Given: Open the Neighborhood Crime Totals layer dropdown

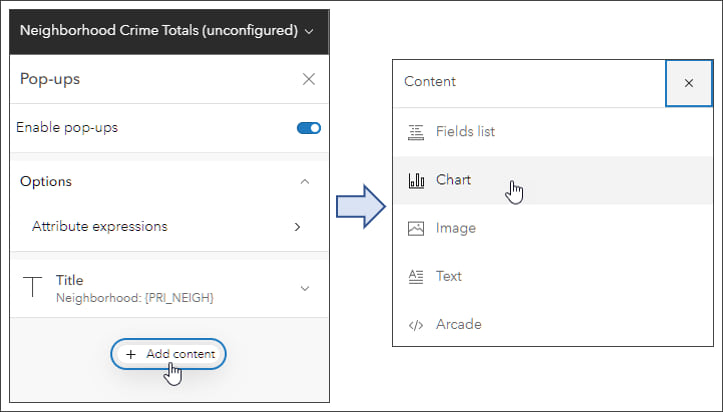Looking at the screenshot, I should 309,31.
